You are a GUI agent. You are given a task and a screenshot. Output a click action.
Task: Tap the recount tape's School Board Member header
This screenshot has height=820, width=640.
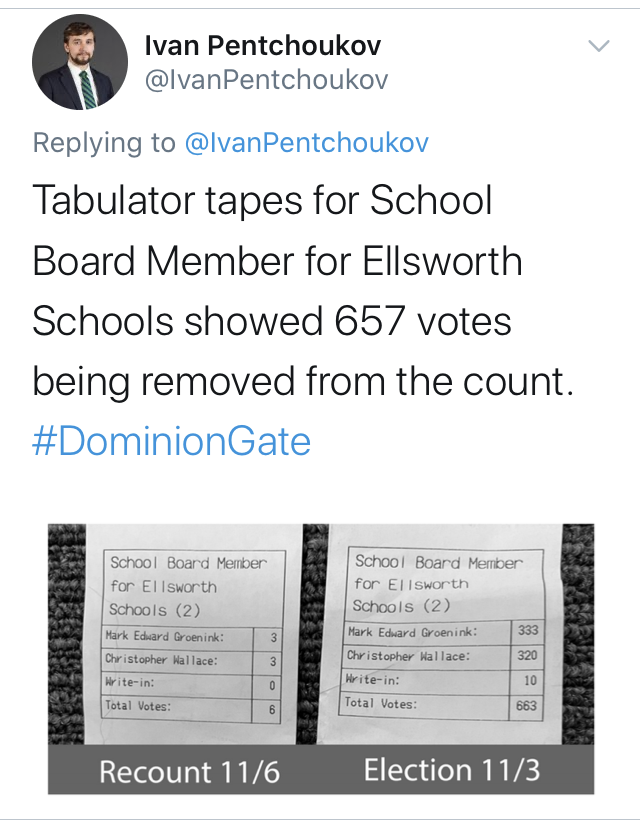[193, 587]
